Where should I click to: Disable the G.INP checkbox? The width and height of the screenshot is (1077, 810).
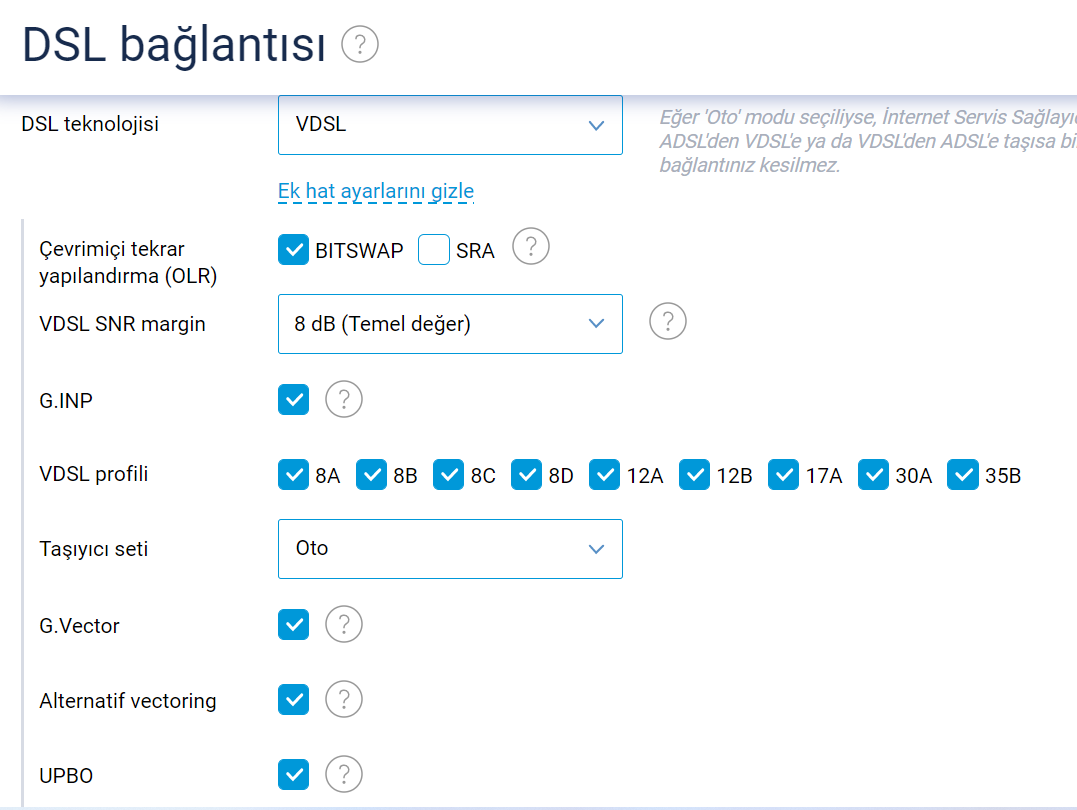(293, 400)
